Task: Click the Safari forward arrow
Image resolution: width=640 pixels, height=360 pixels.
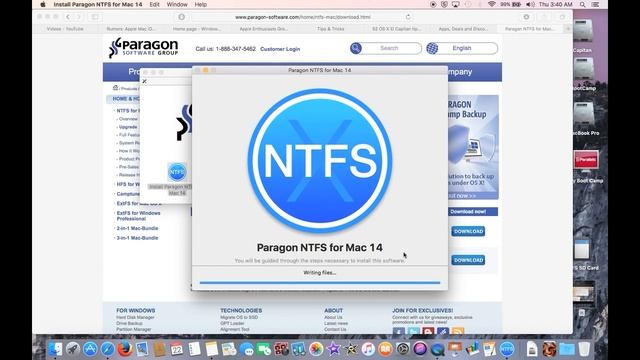Action: (79, 17)
